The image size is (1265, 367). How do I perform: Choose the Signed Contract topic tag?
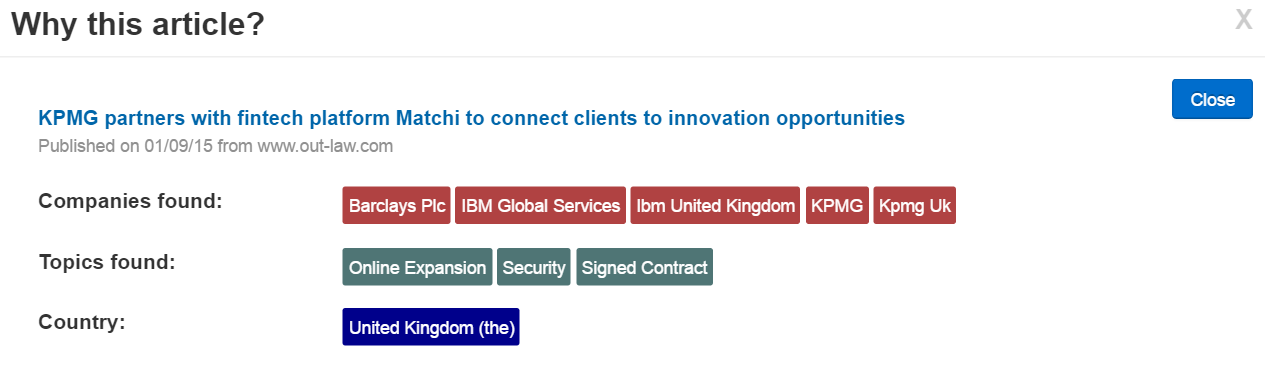coord(644,267)
